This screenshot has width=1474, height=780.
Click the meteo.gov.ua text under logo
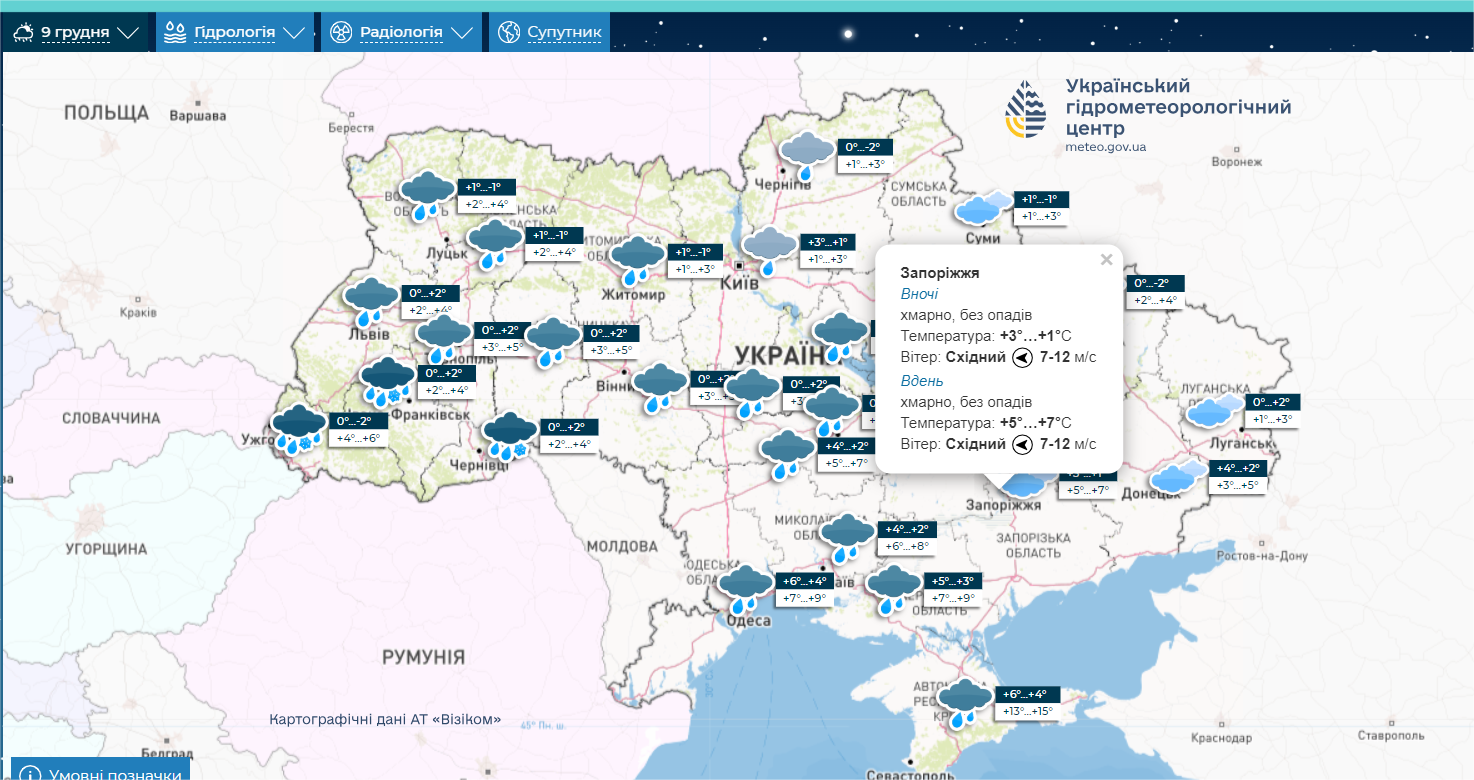point(1106,147)
